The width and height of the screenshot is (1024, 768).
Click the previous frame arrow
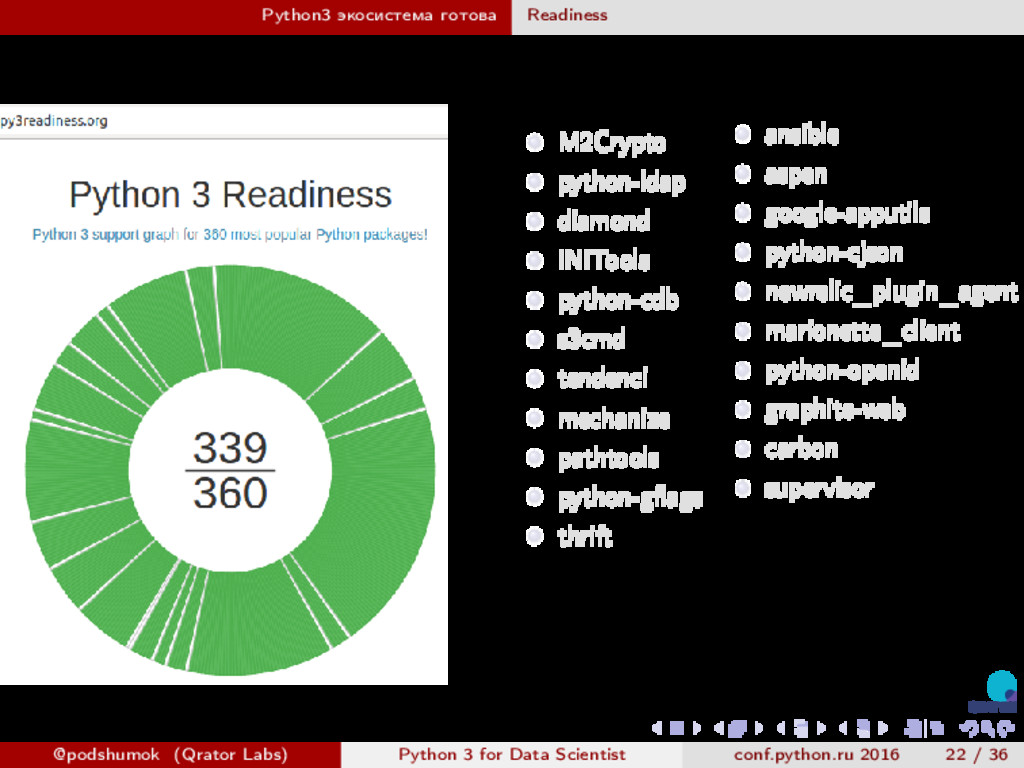pos(719,728)
